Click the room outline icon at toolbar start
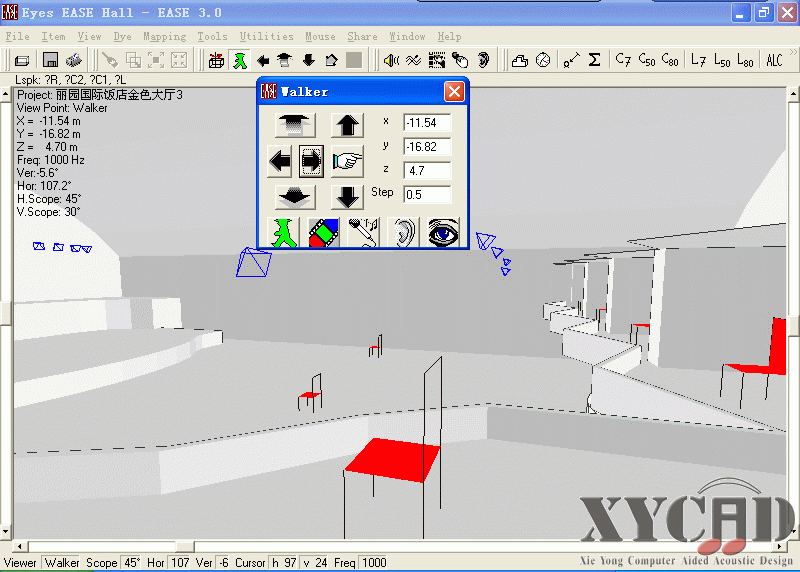The height and width of the screenshot is (572, 800). coord(22,60)
